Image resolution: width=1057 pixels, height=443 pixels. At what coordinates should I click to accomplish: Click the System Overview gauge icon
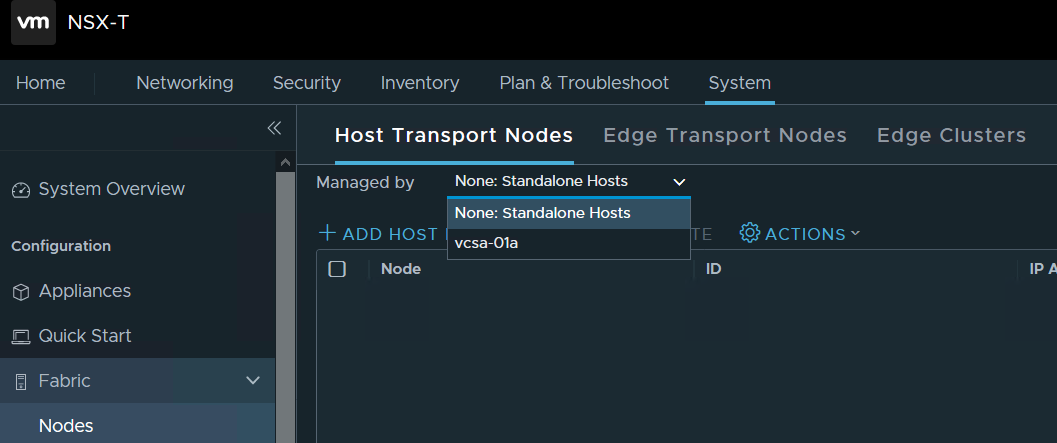(x=21, y=190)
